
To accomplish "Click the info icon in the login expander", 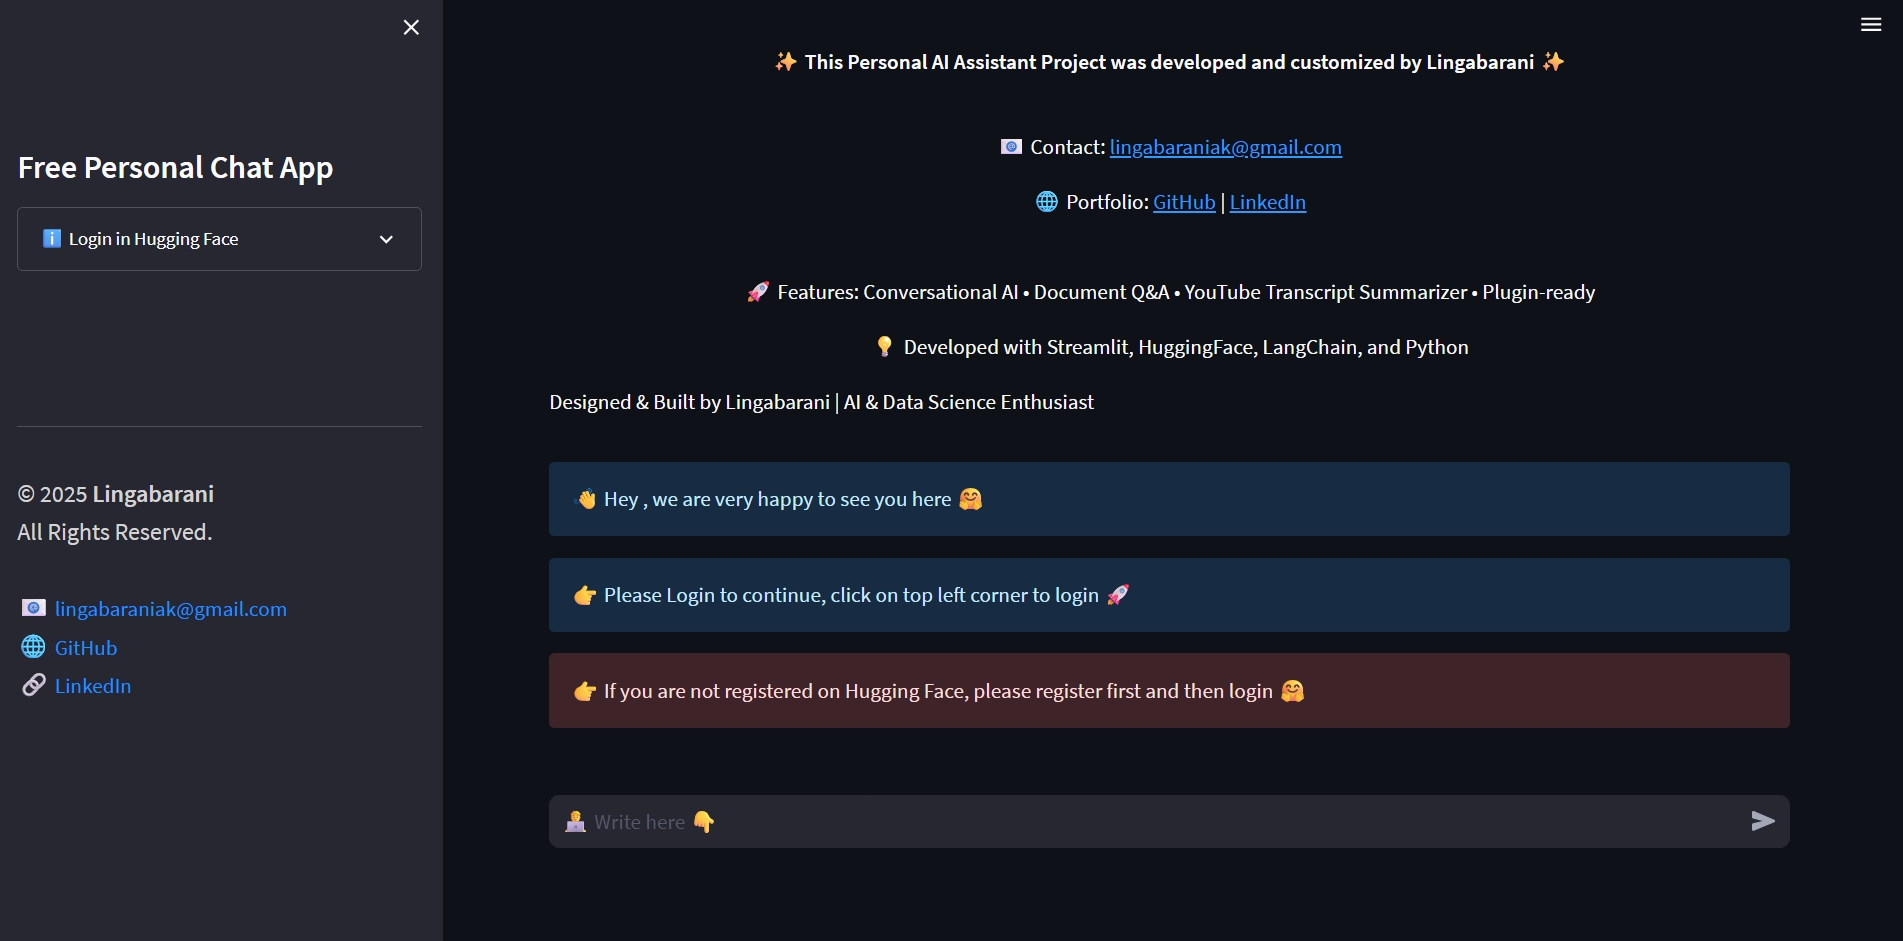I will tap(52, 238).
